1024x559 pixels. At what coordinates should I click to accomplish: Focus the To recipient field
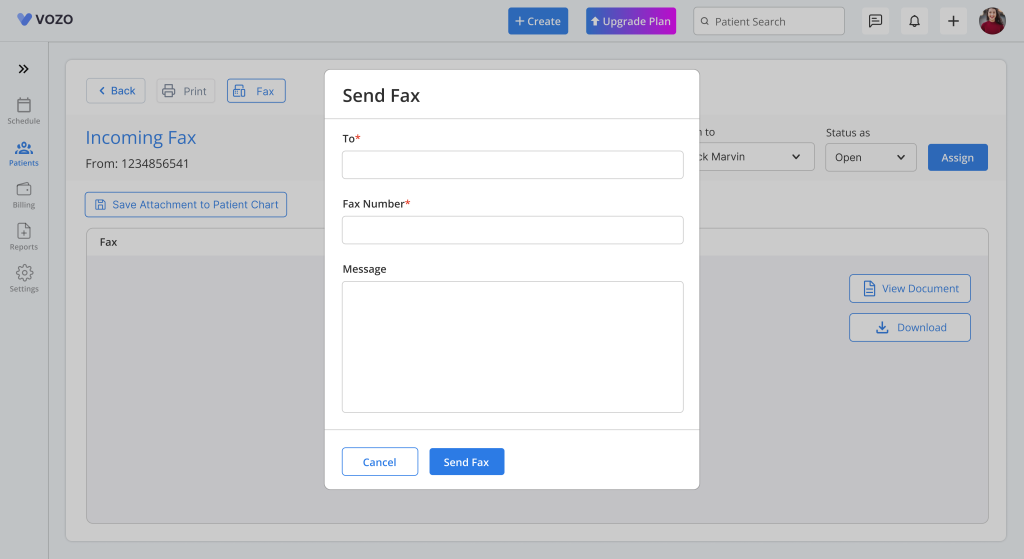[512, 165]
